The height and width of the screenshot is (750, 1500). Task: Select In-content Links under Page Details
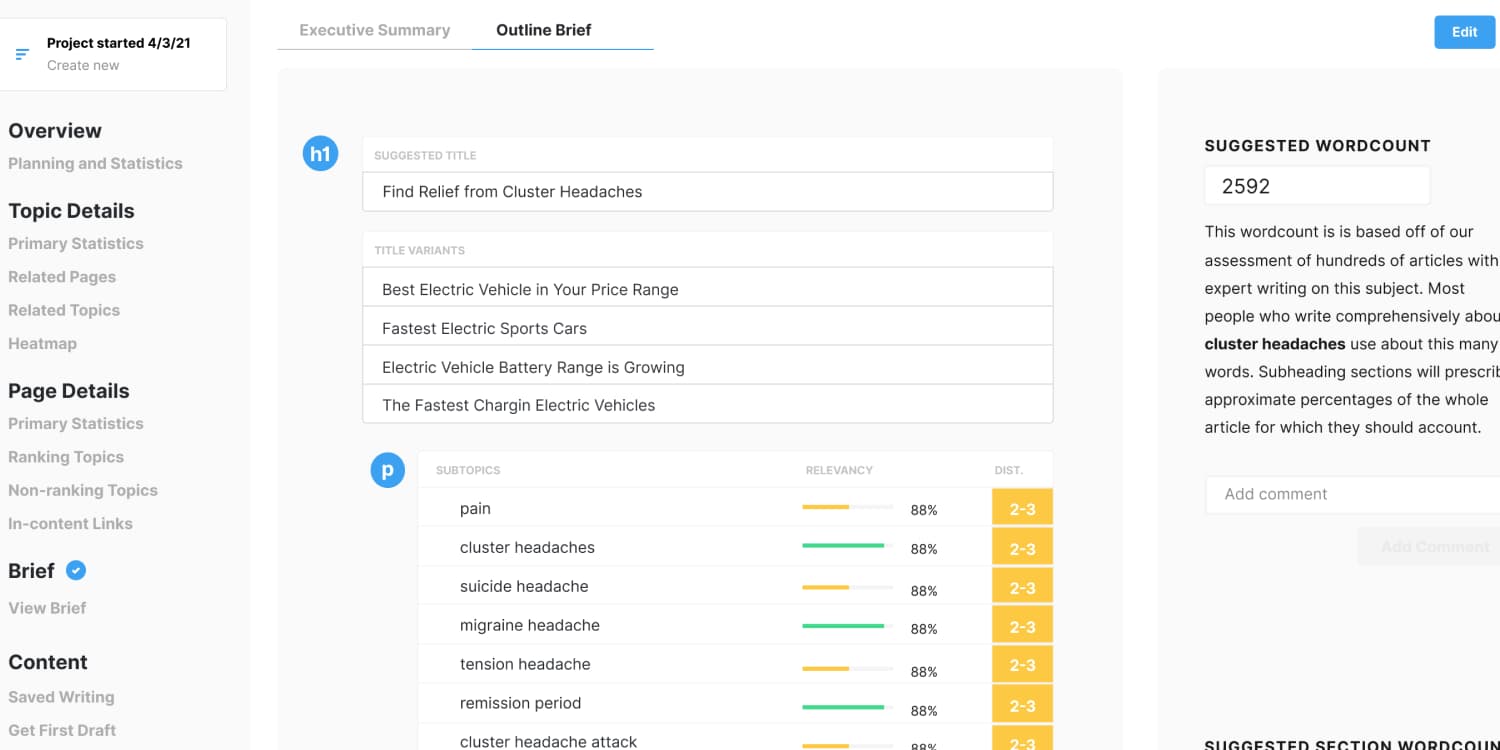point(70,523)
